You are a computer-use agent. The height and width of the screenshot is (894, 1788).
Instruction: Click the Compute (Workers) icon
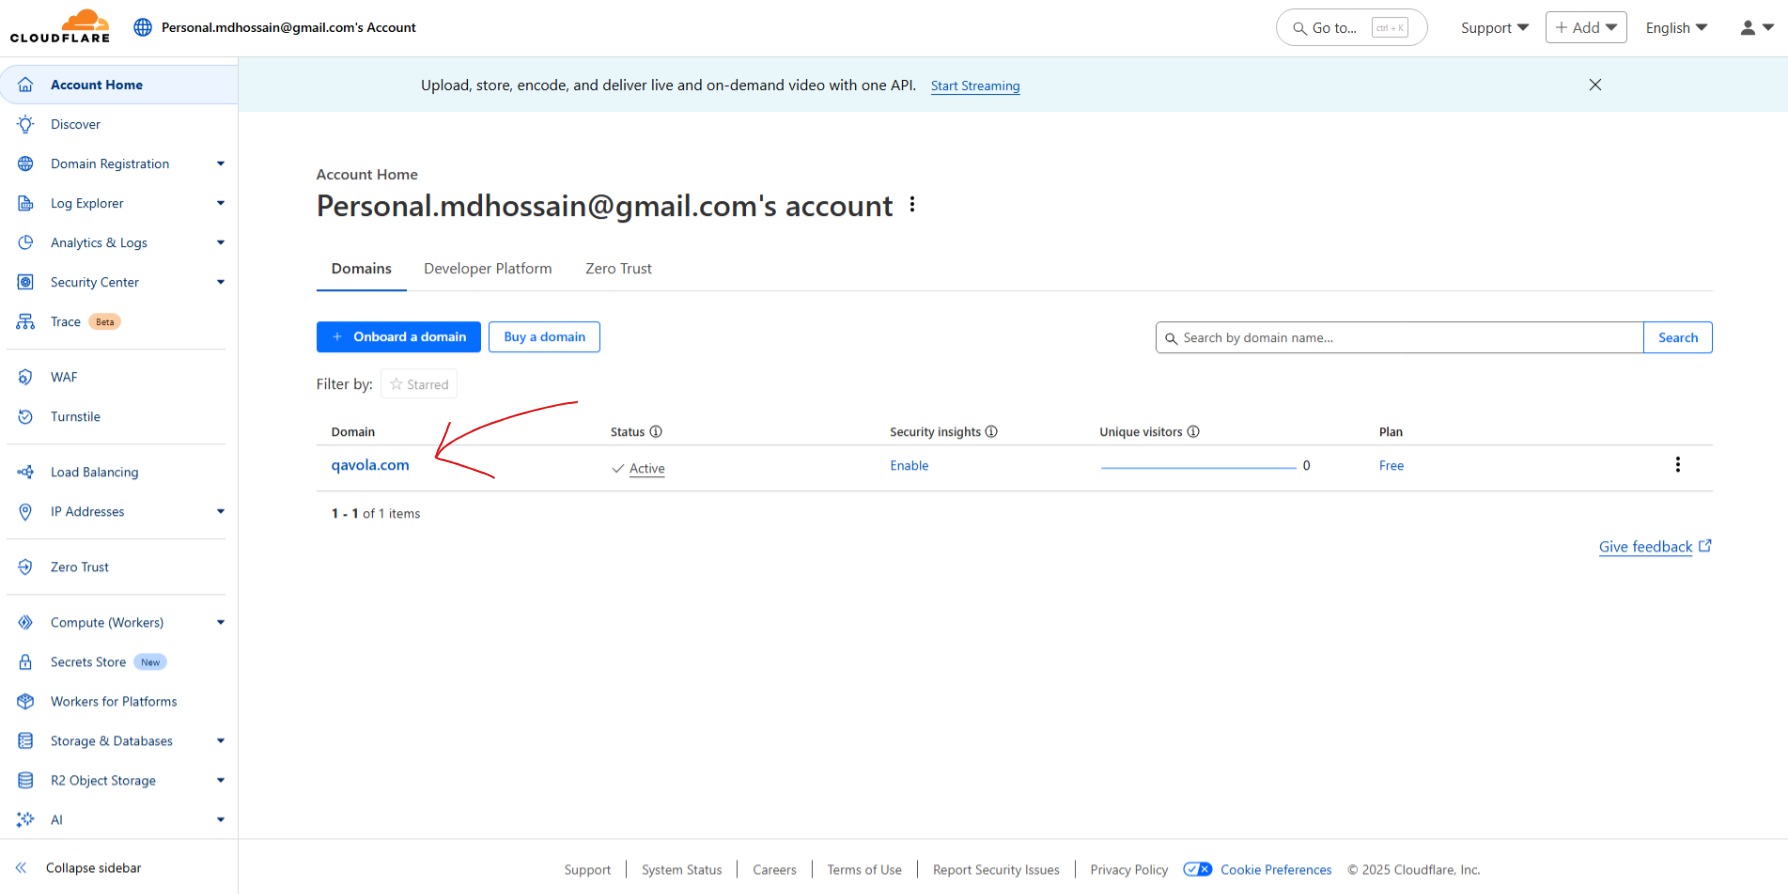pyautogui.click(x=26, y=622)
